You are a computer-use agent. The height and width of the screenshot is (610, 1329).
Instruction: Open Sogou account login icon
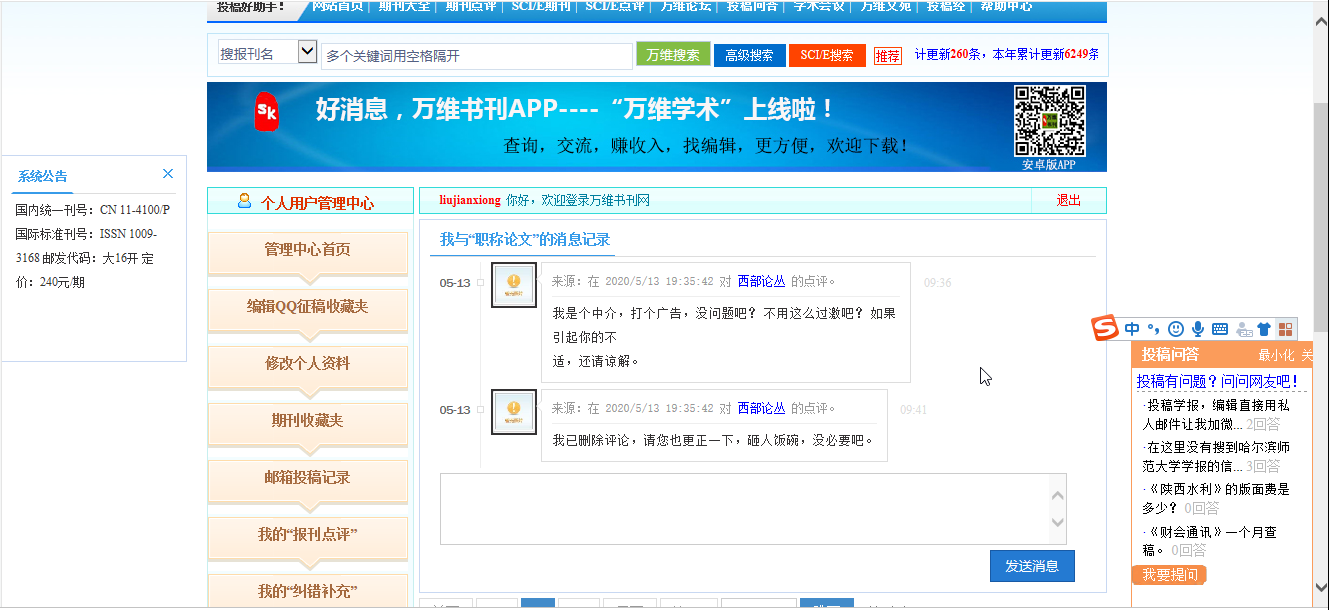1243,328
